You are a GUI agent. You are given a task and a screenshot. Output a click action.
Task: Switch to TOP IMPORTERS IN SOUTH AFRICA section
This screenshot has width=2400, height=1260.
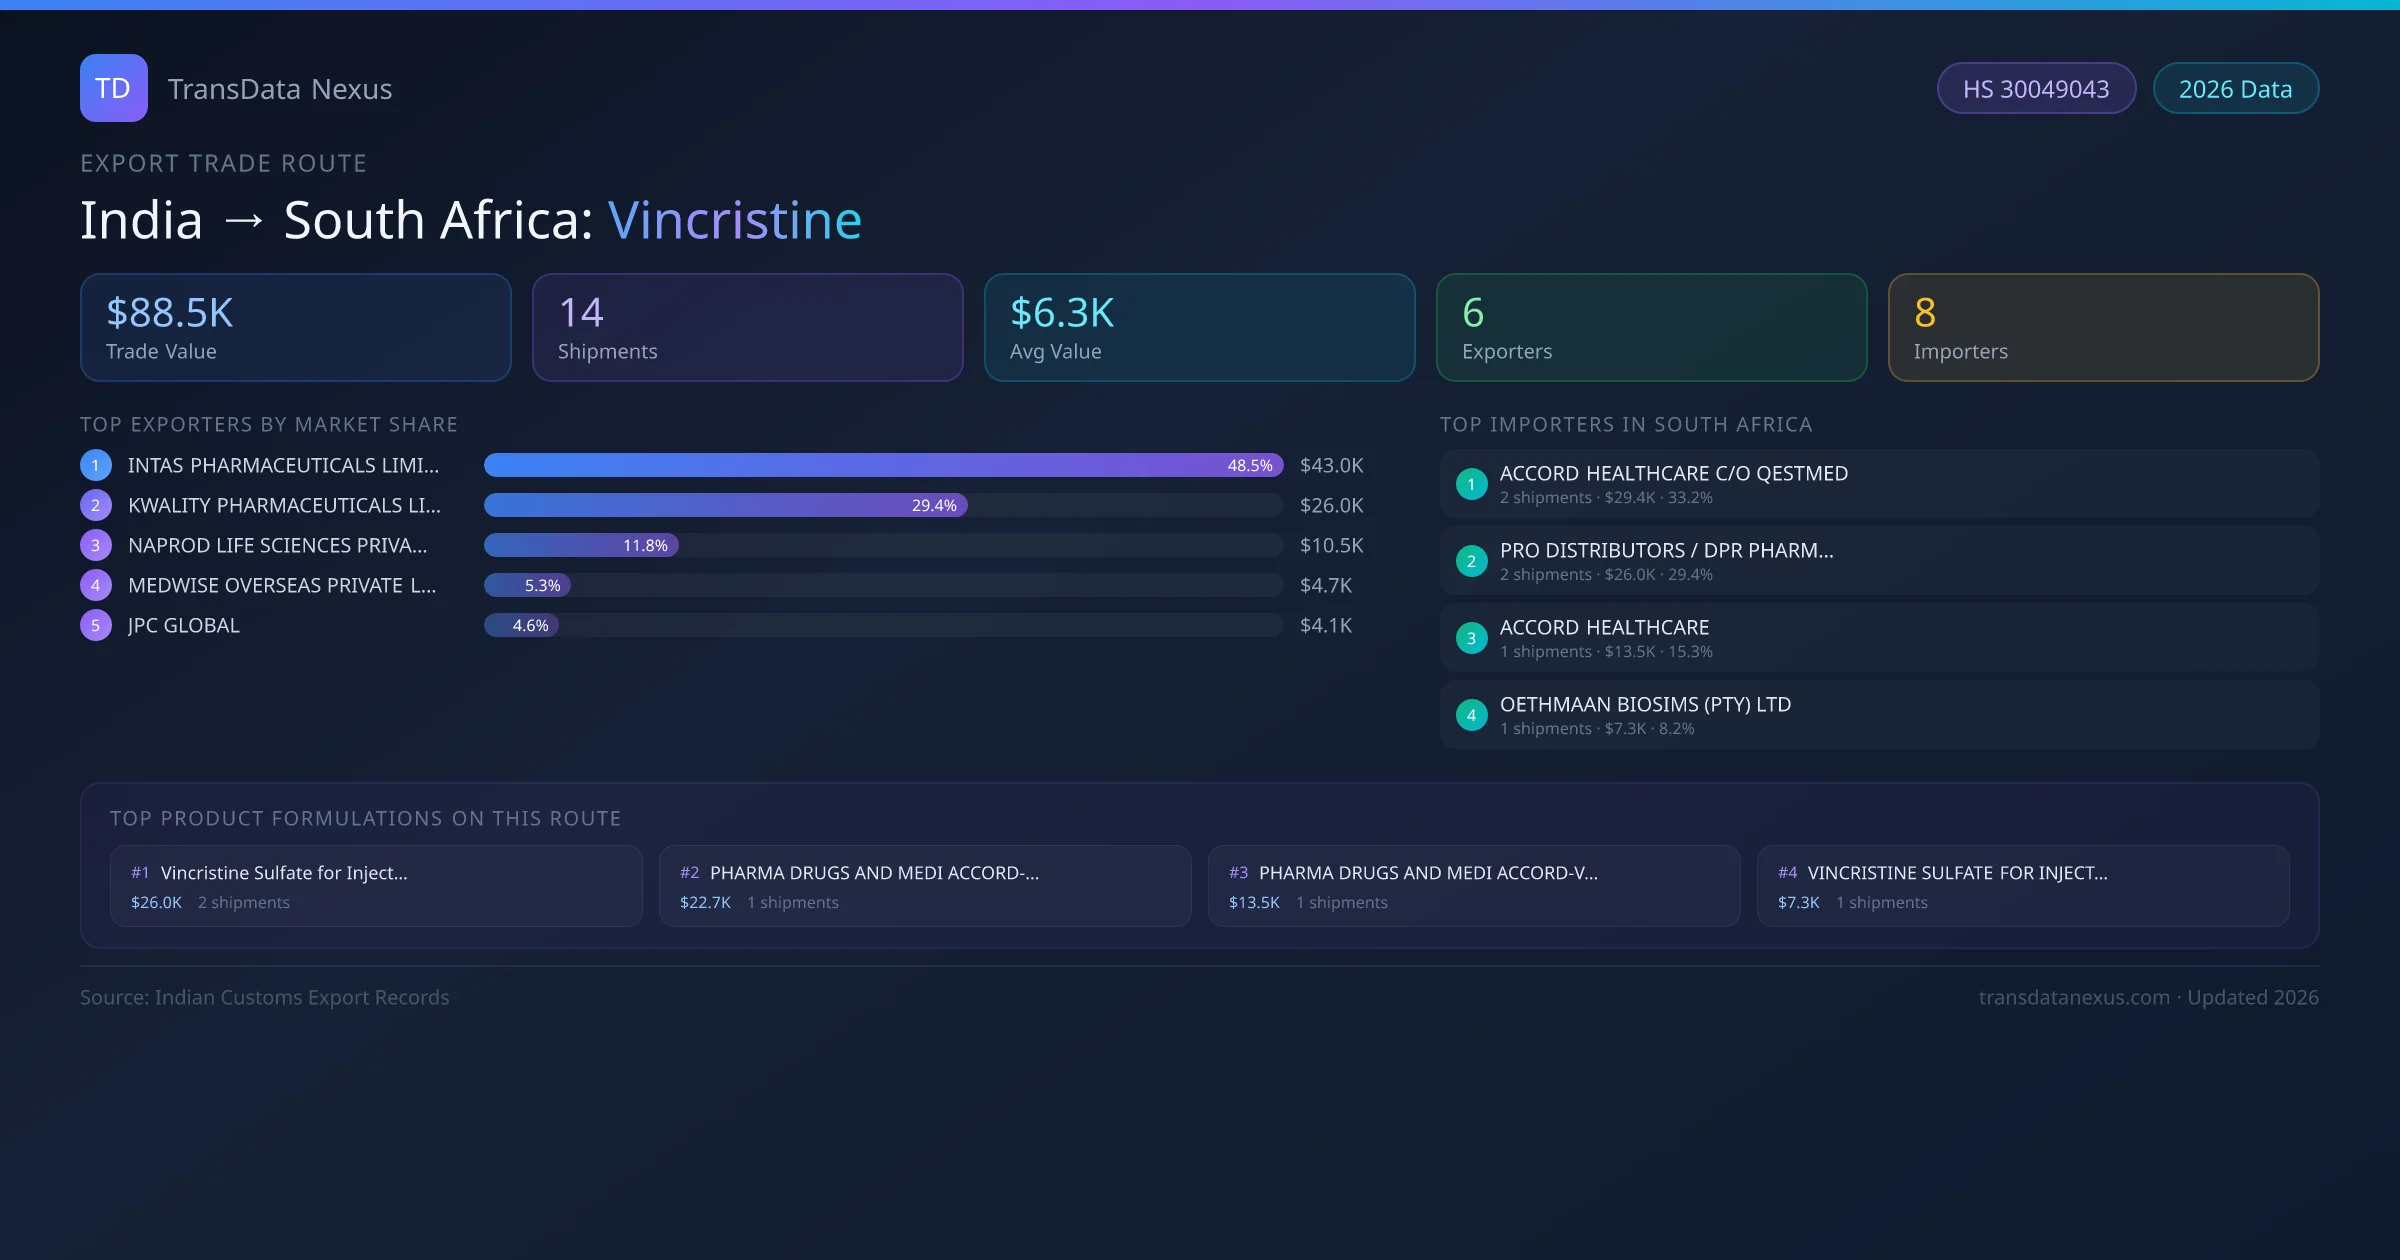point(1625,424)
